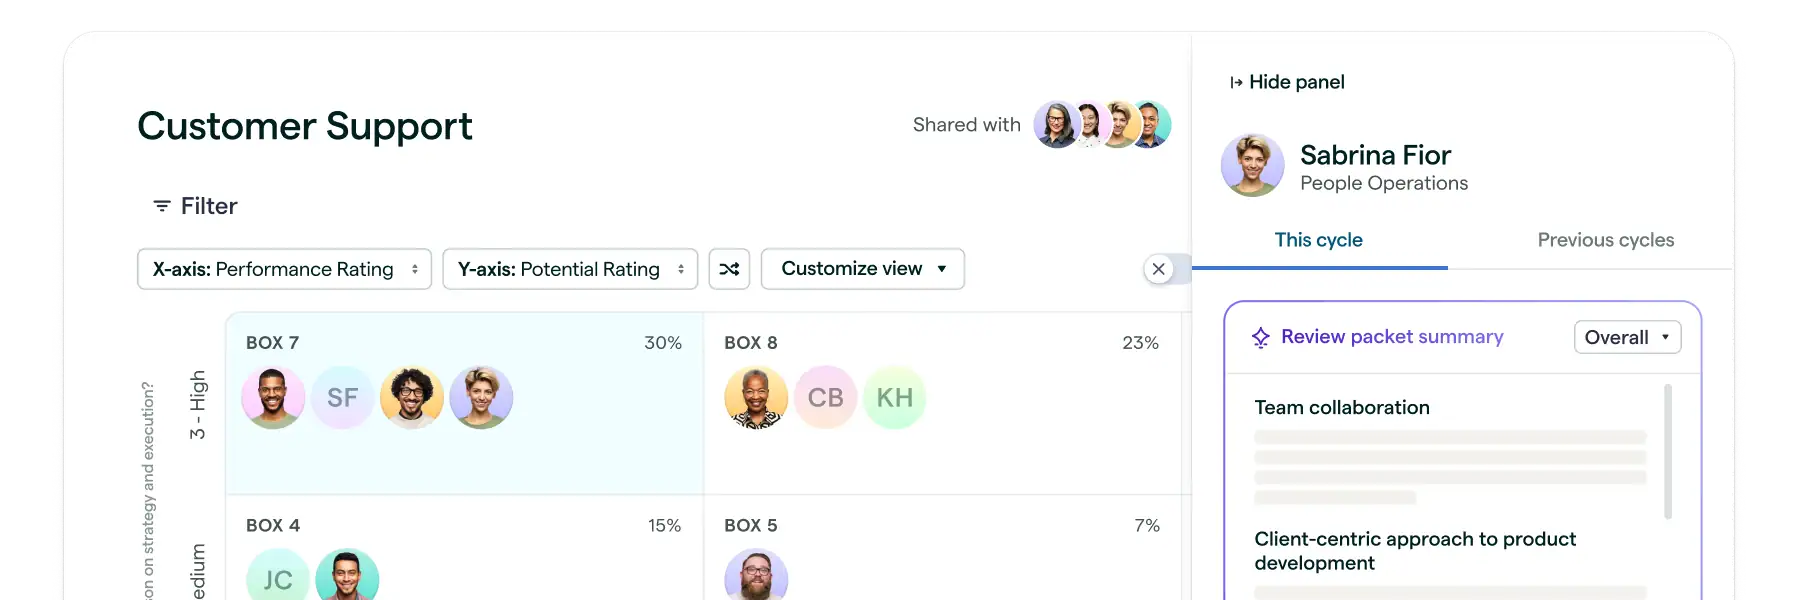Select the This cycle tab
The width and height of the screenshot is (1800, 600).
pos(1318,240)
